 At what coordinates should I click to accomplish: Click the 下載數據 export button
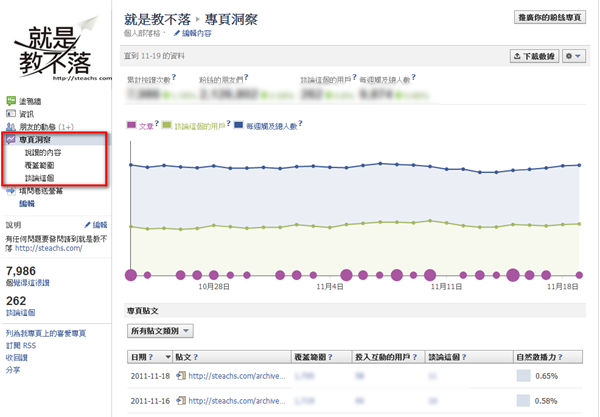pos(533,56)
